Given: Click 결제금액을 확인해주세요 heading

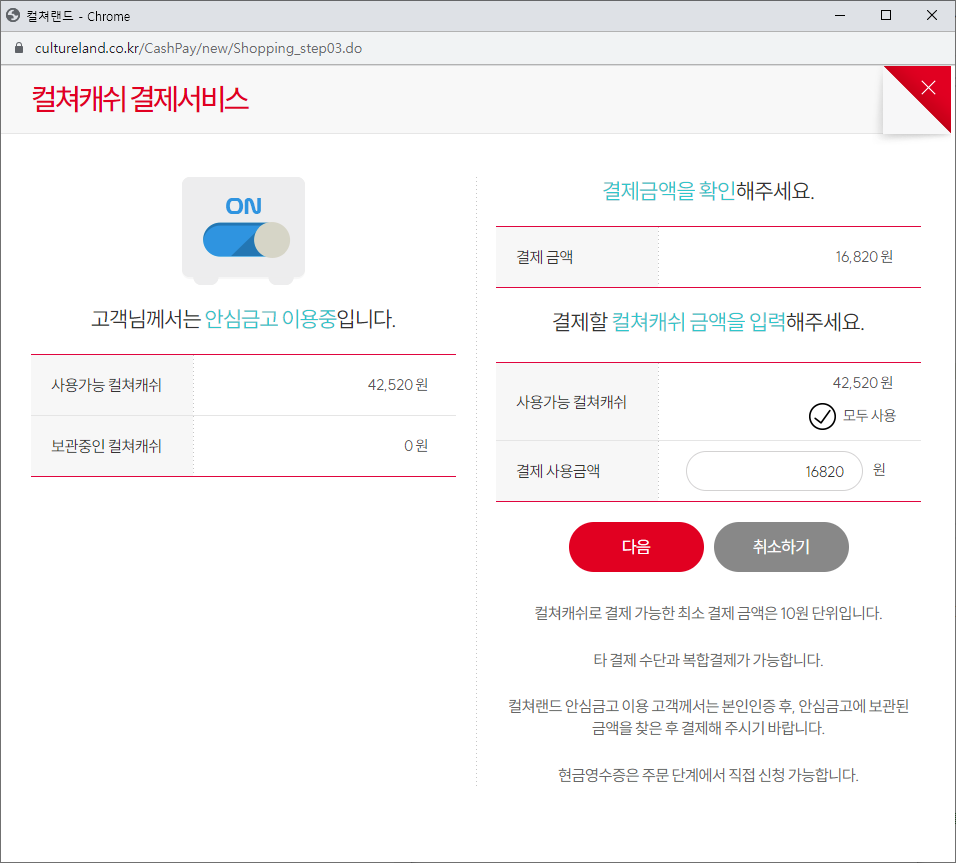Looking at the screenshot, I should point(708,191).
